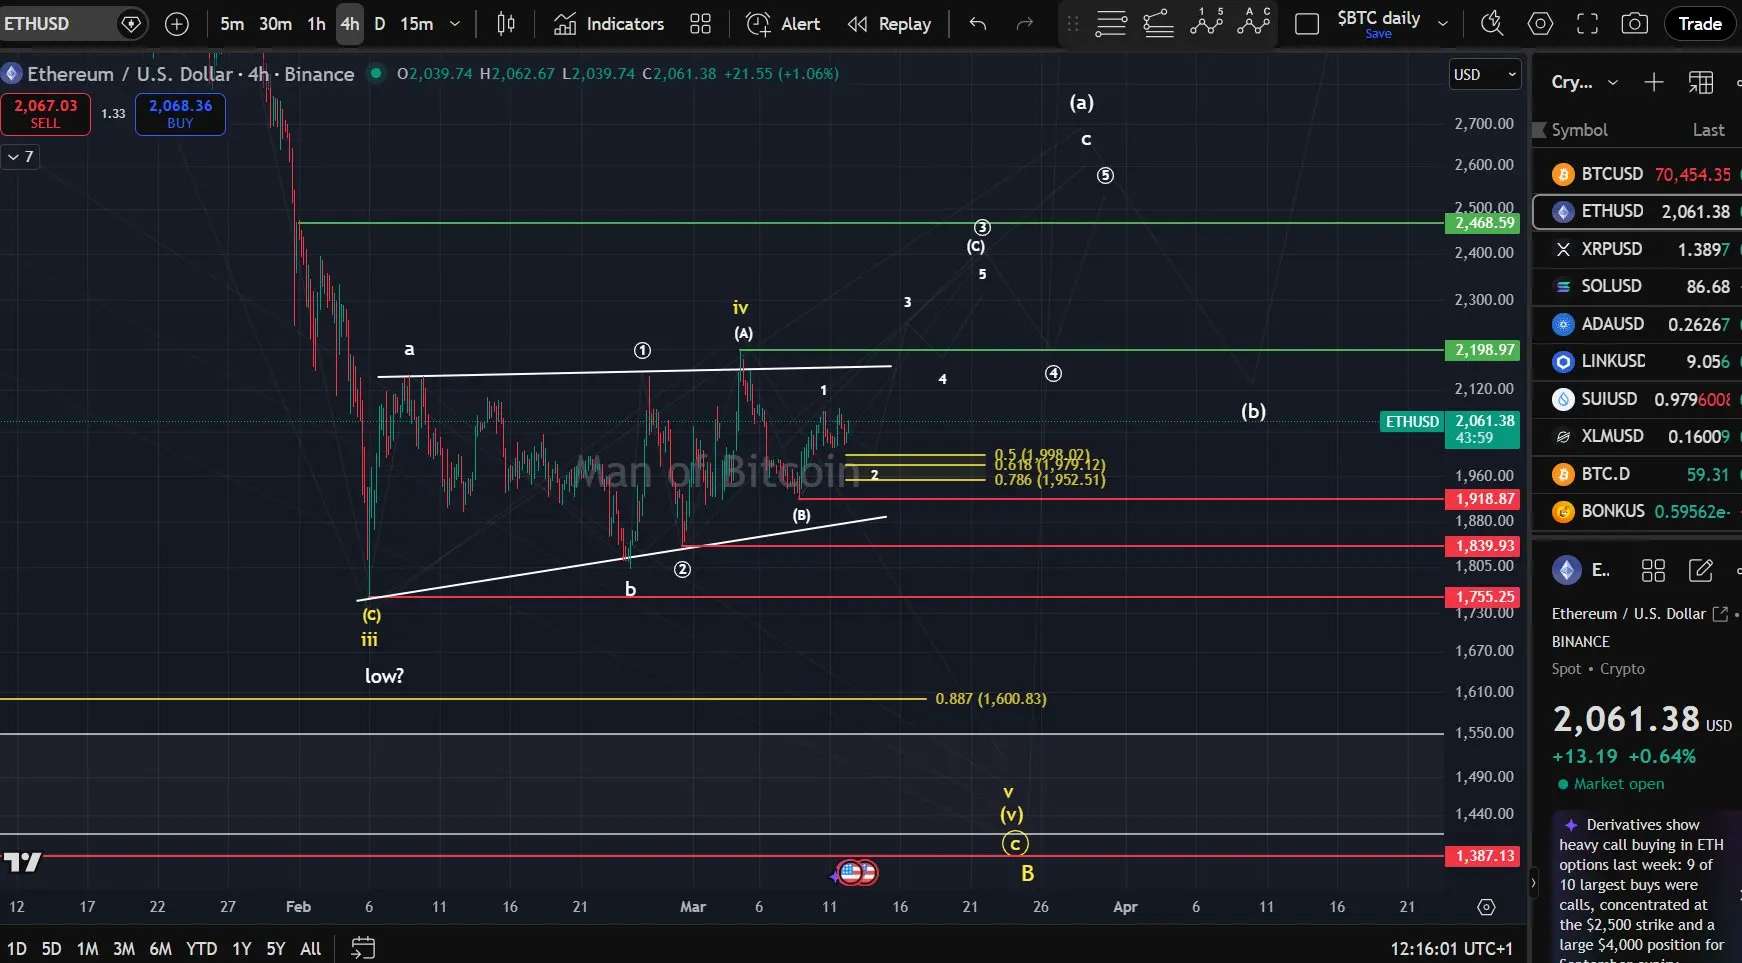The width and height of the screenshot is (1742, 963).
Task: Create a new Alert
Action: tap(783, 24)
